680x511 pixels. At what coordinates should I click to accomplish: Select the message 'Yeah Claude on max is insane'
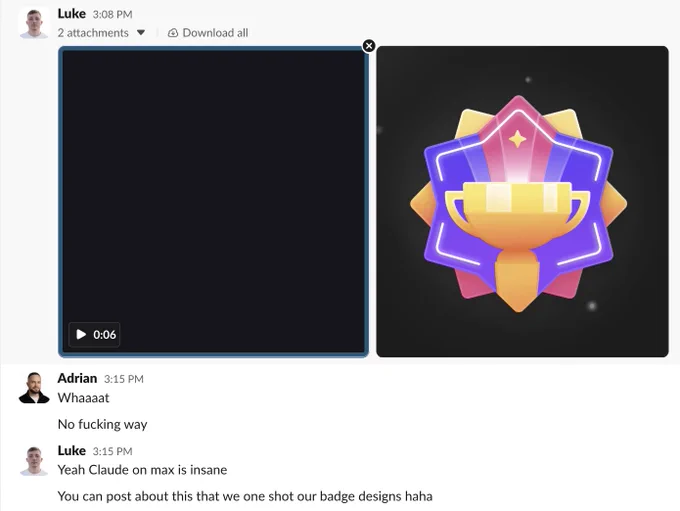tap(142, 470)
